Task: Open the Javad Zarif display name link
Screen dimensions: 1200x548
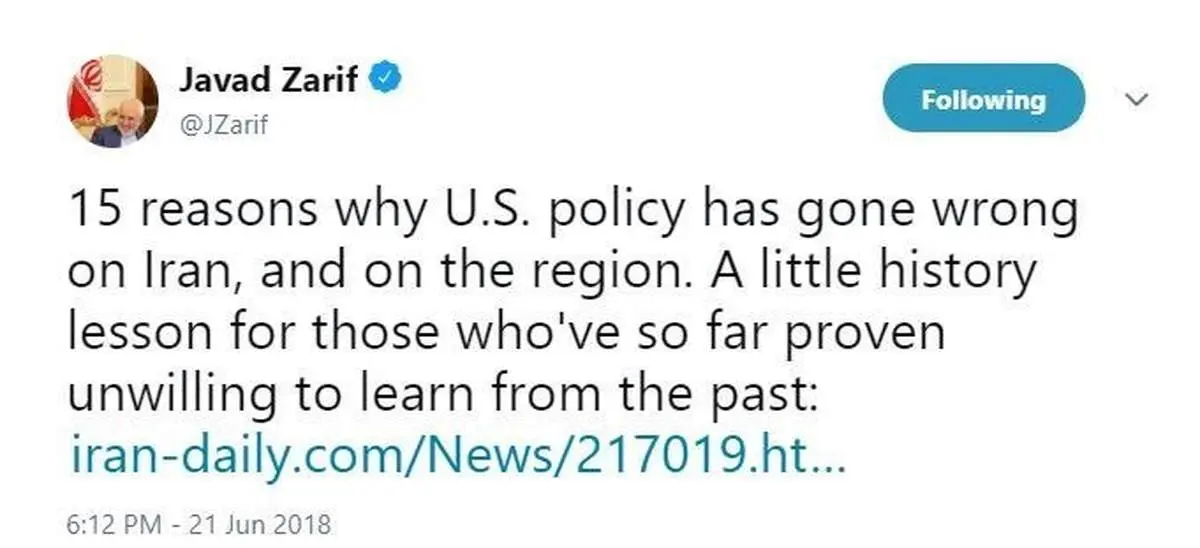Action: [267, 80]
